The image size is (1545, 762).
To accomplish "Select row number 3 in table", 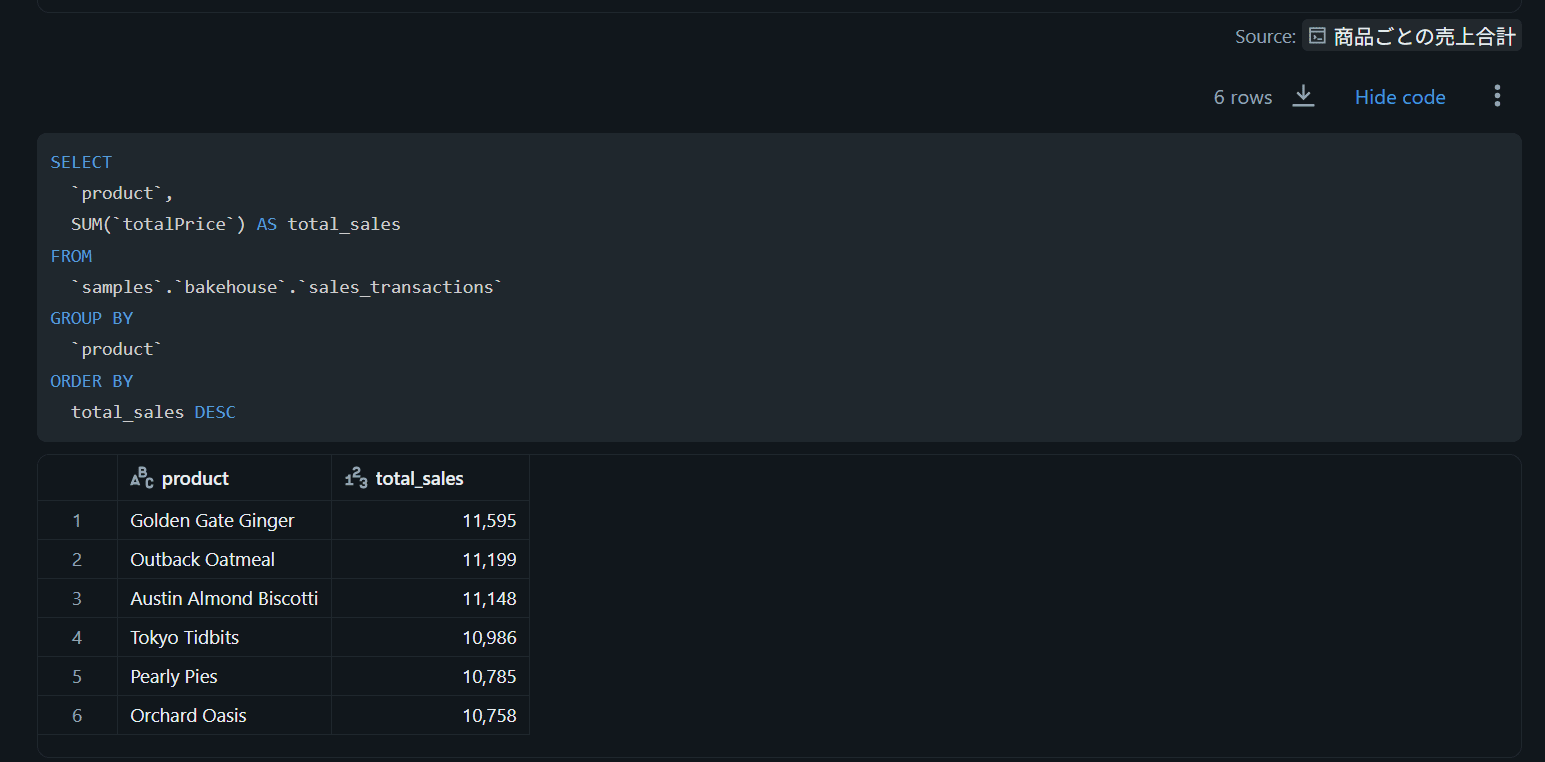I will [x=77, y=598].
